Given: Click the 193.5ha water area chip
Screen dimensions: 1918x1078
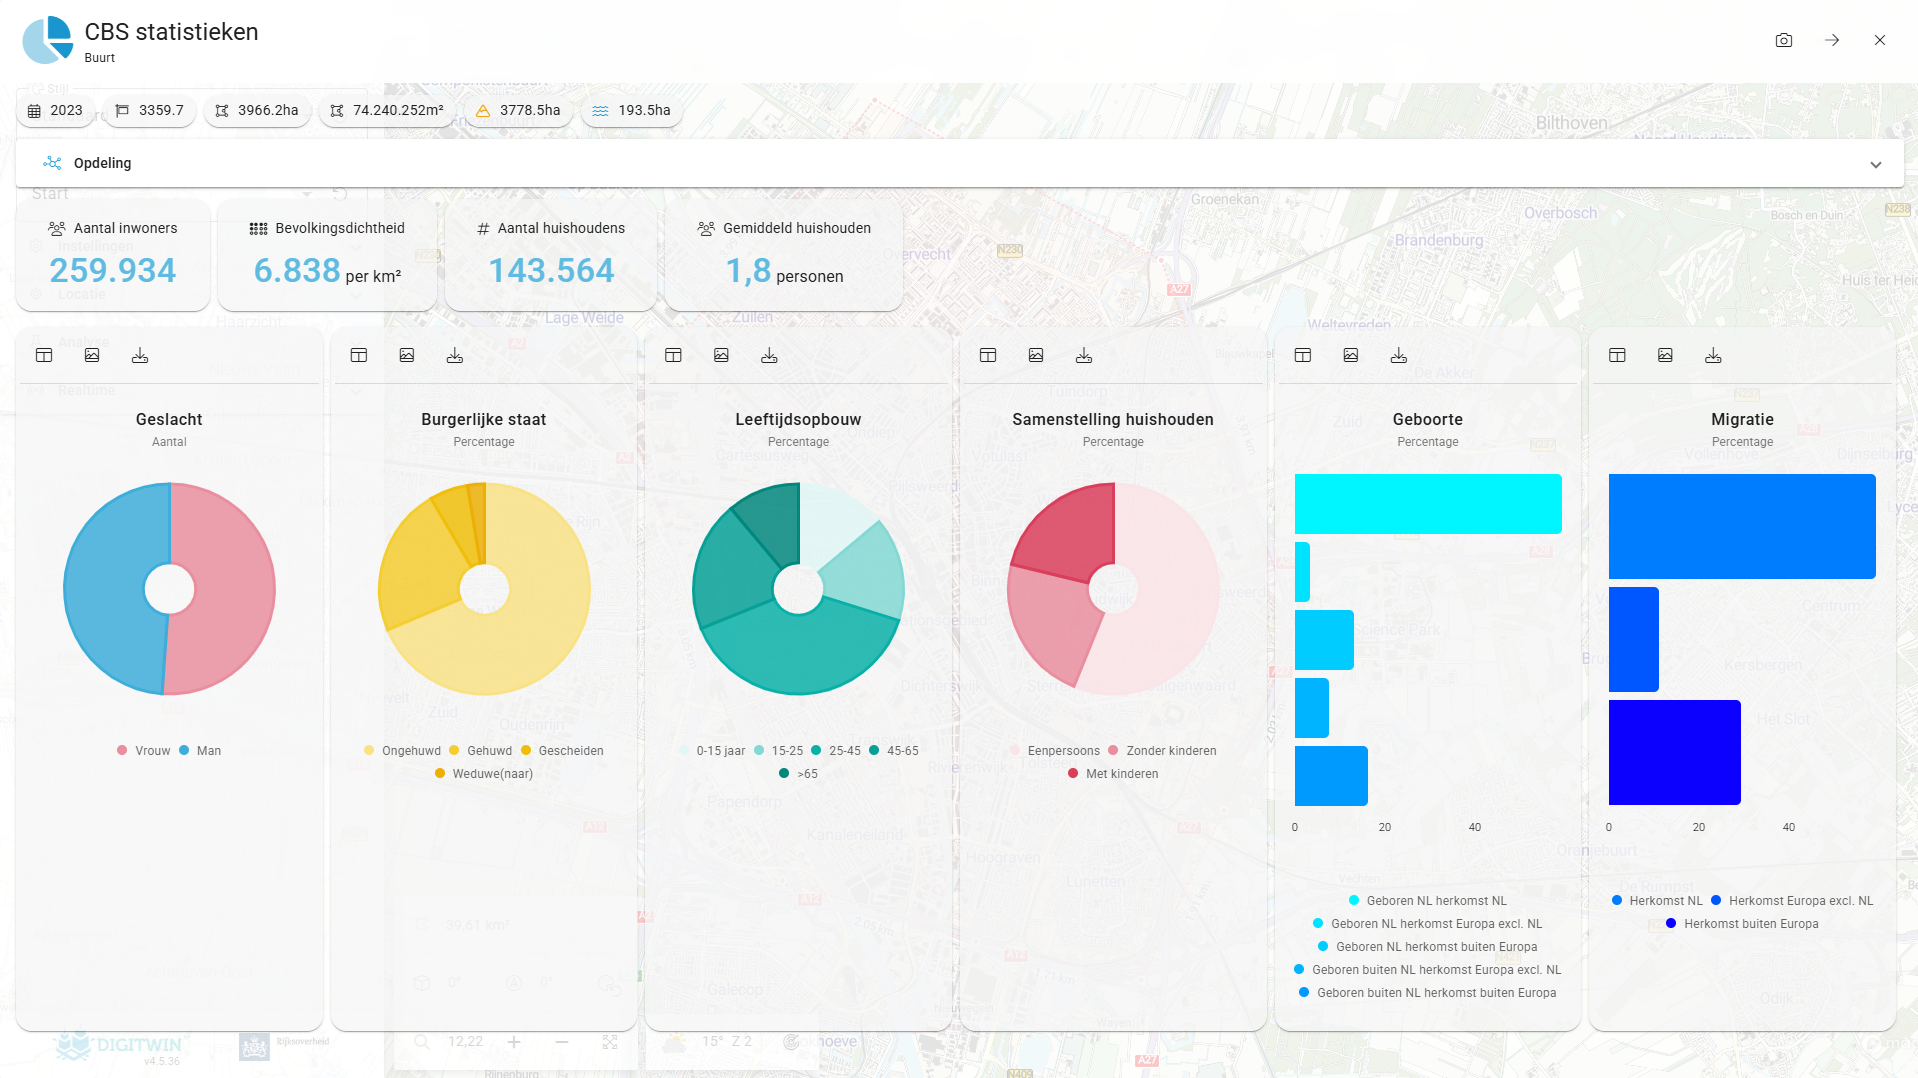Looking at the screenshot, I should [x=631, y=110].
